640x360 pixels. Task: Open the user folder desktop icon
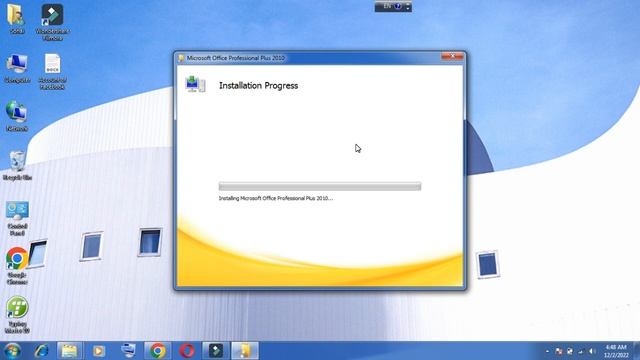pos(16,19)
